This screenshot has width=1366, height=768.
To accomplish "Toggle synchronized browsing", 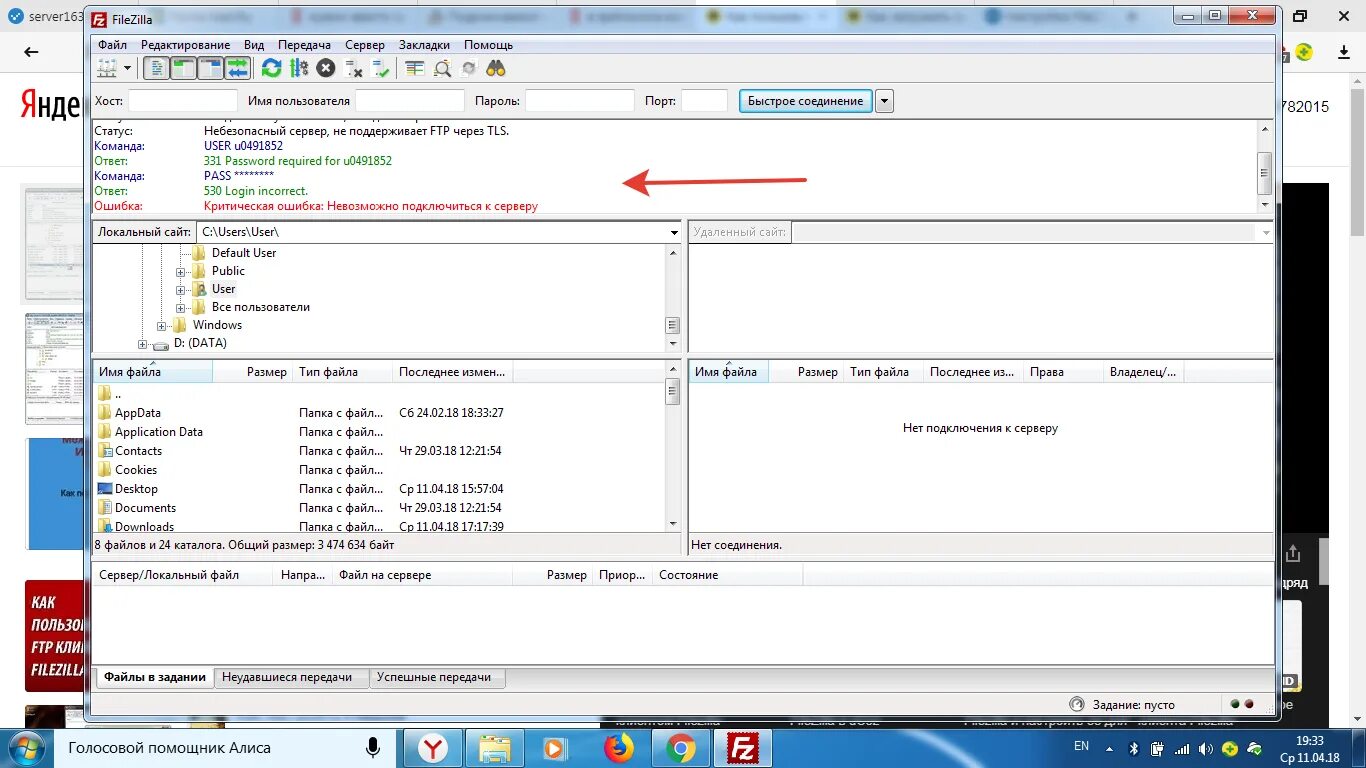I will (x=469, y=68).
